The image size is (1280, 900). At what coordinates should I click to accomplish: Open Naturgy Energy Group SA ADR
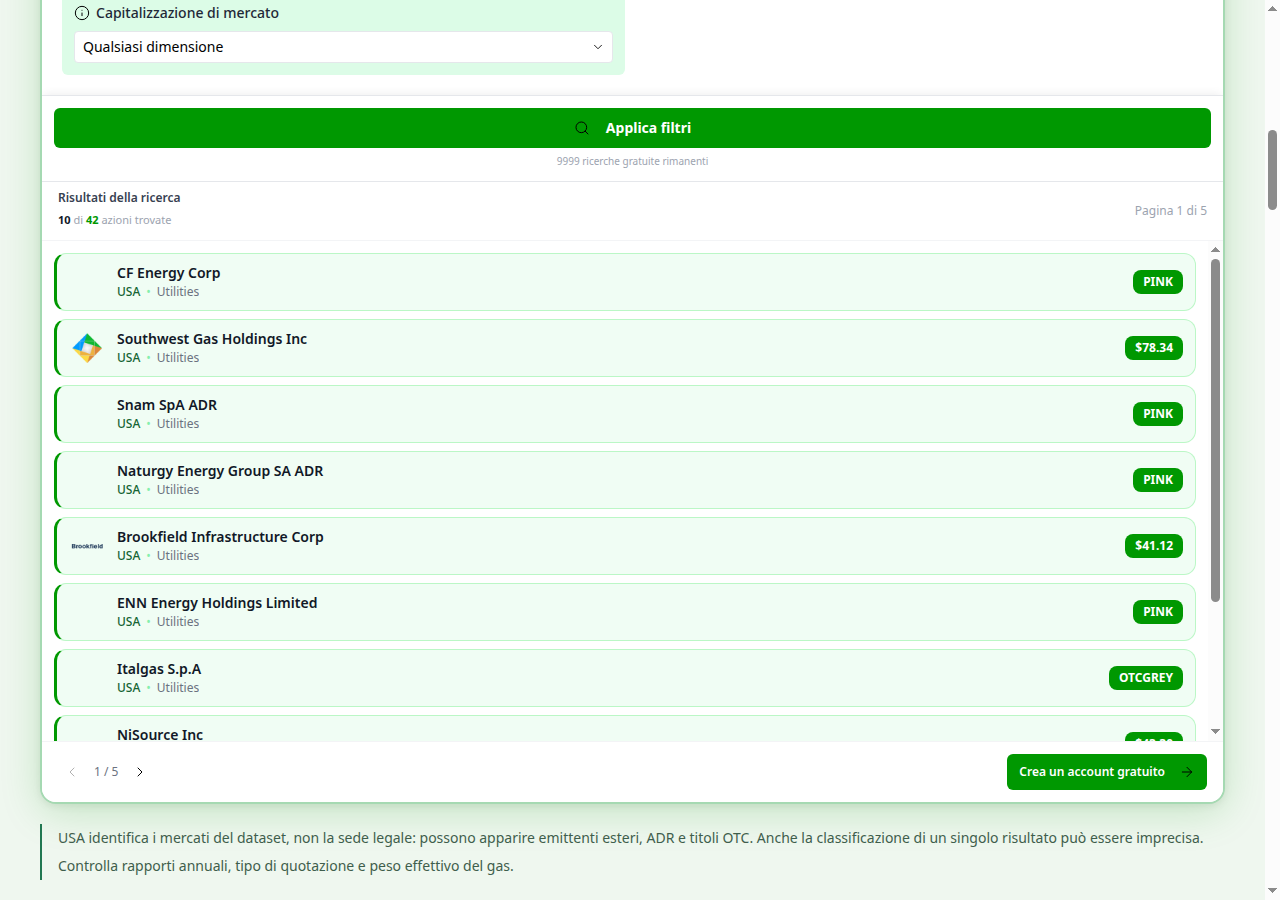click(x=625, y=480)
